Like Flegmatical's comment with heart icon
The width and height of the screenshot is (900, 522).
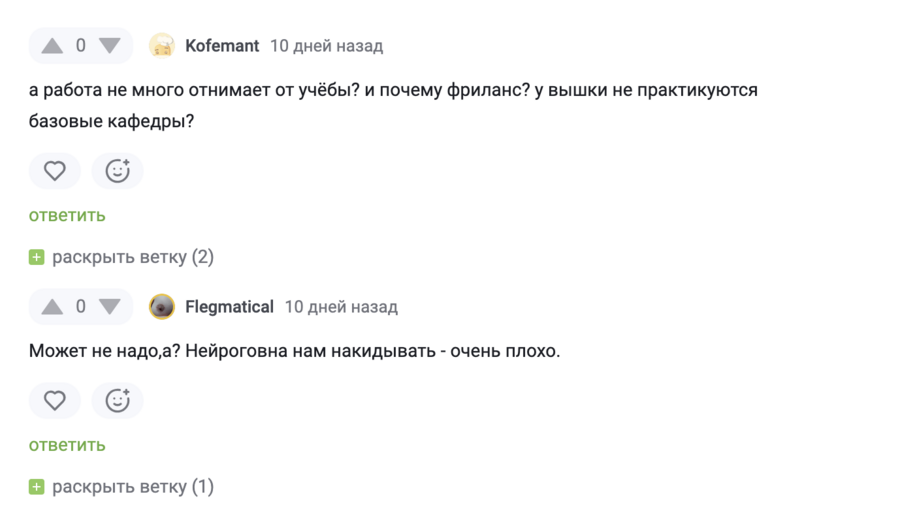(x=55, y=401)
